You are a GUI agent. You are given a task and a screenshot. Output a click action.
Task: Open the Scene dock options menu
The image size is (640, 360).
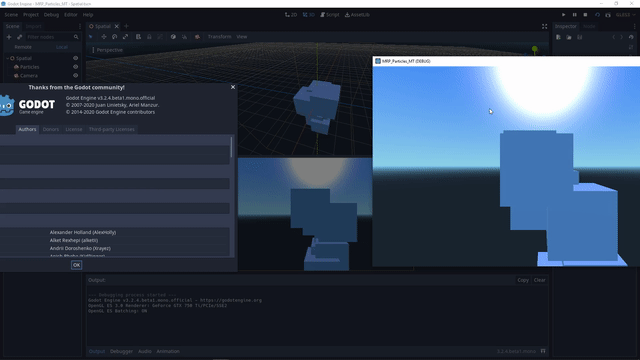click(x=80, y=27)
